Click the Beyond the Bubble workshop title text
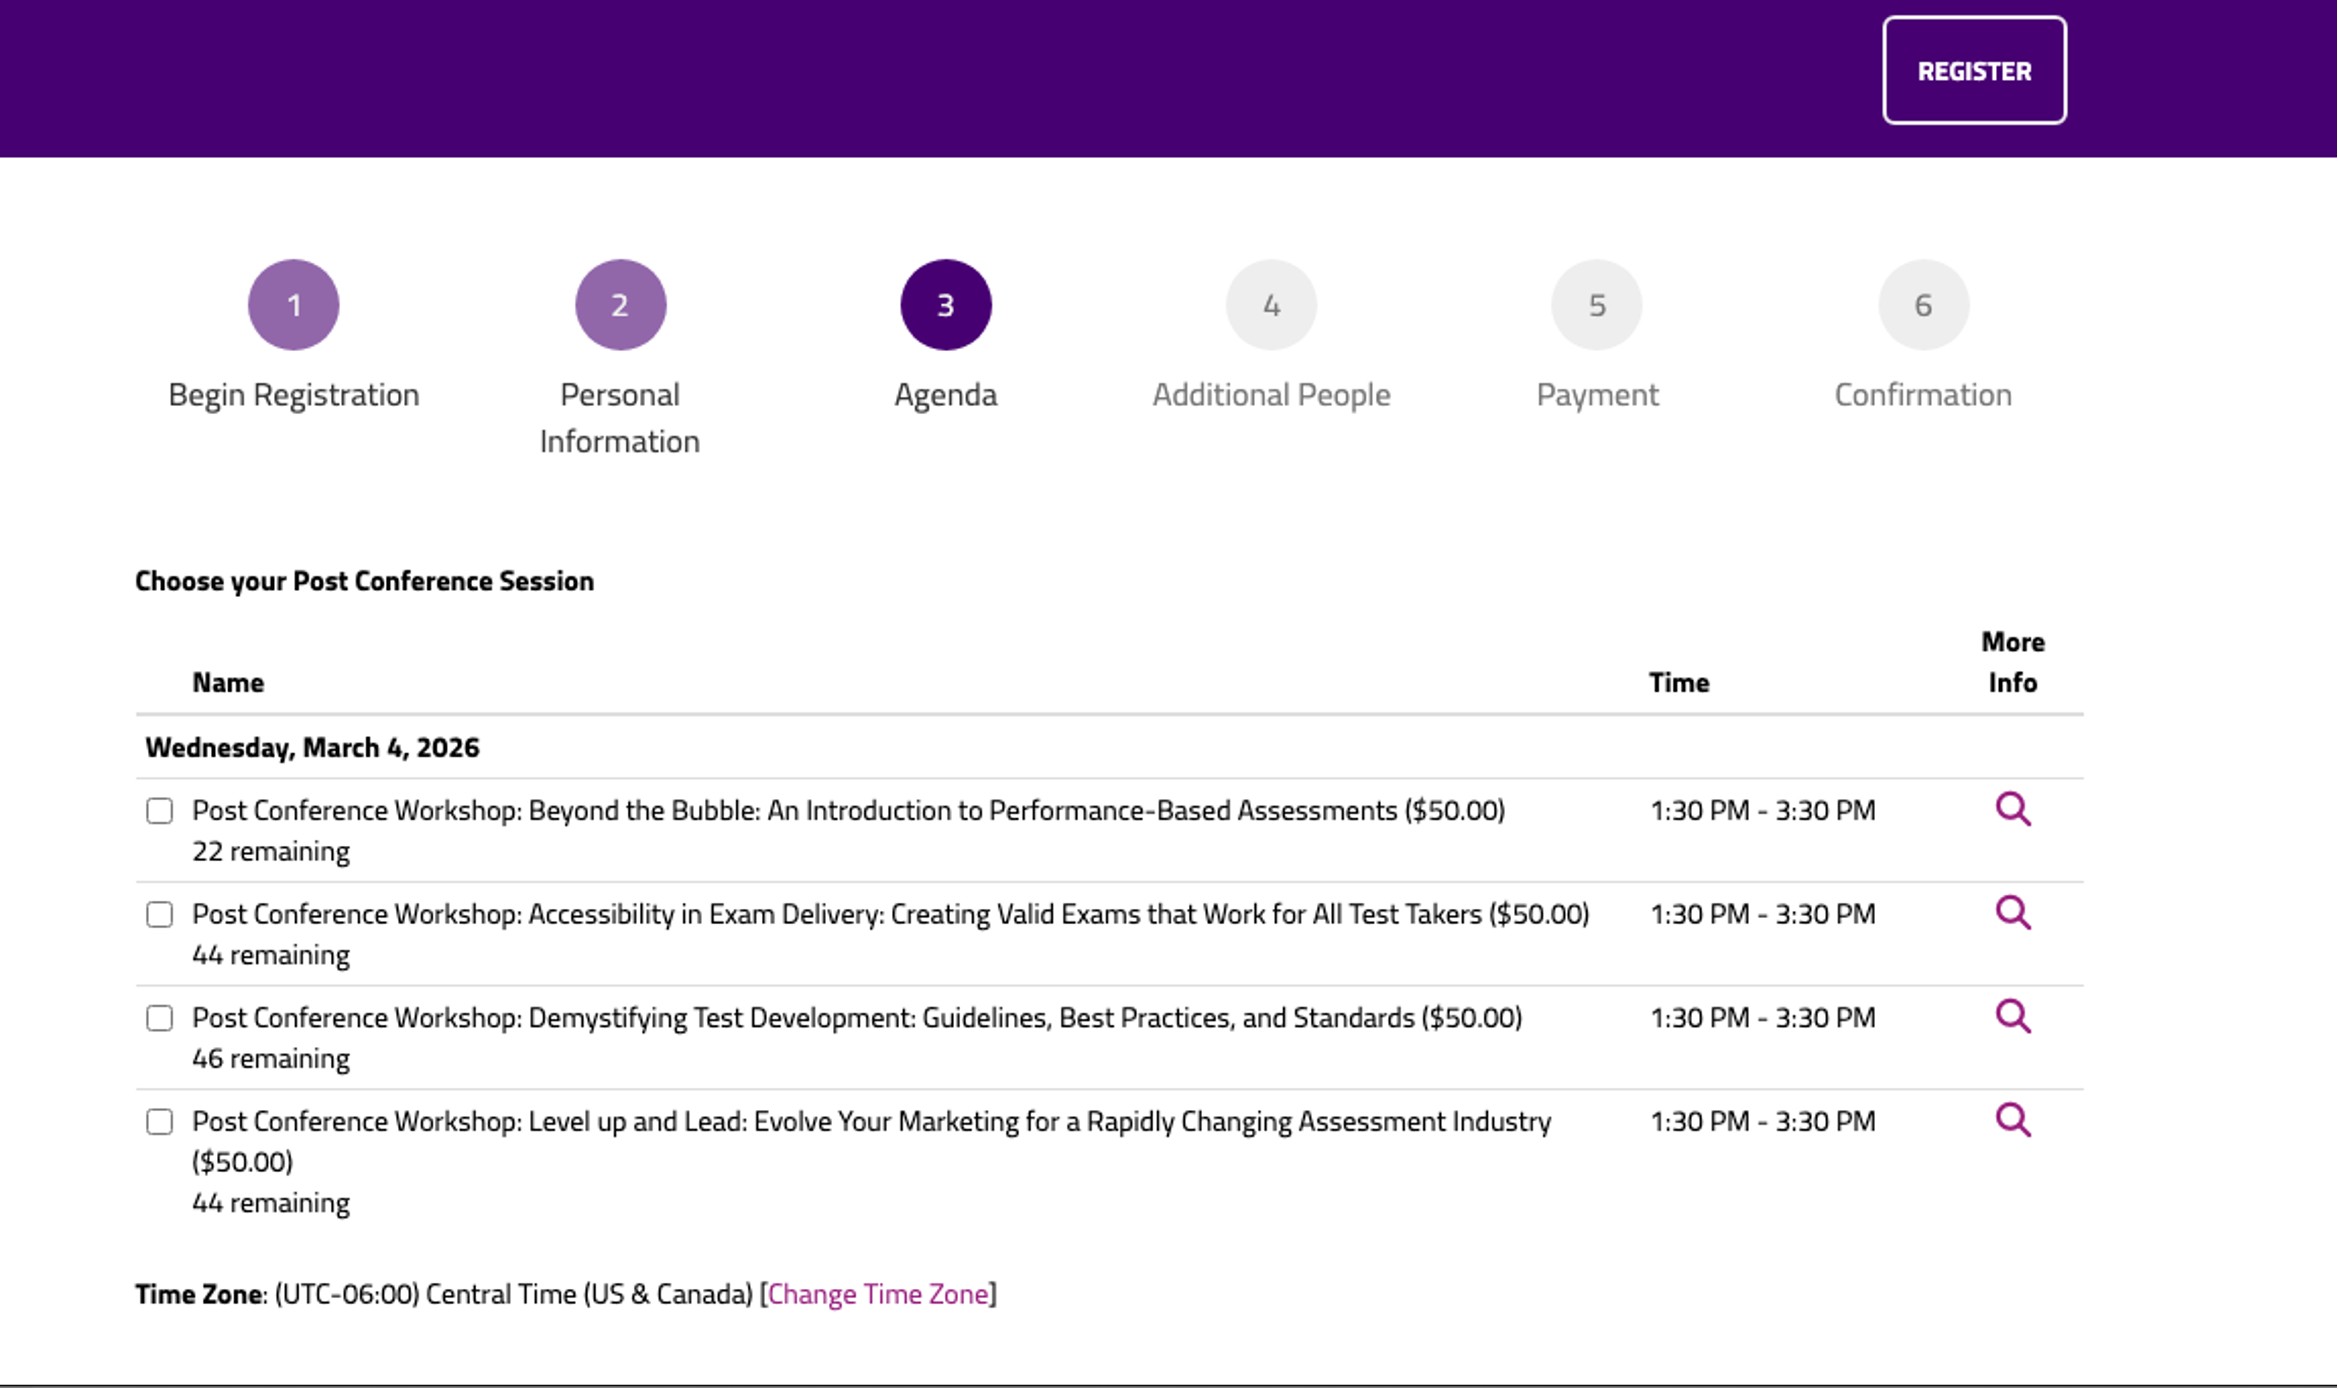Viewport: 2338px width, 1390px height. click(x=847, y=810)
